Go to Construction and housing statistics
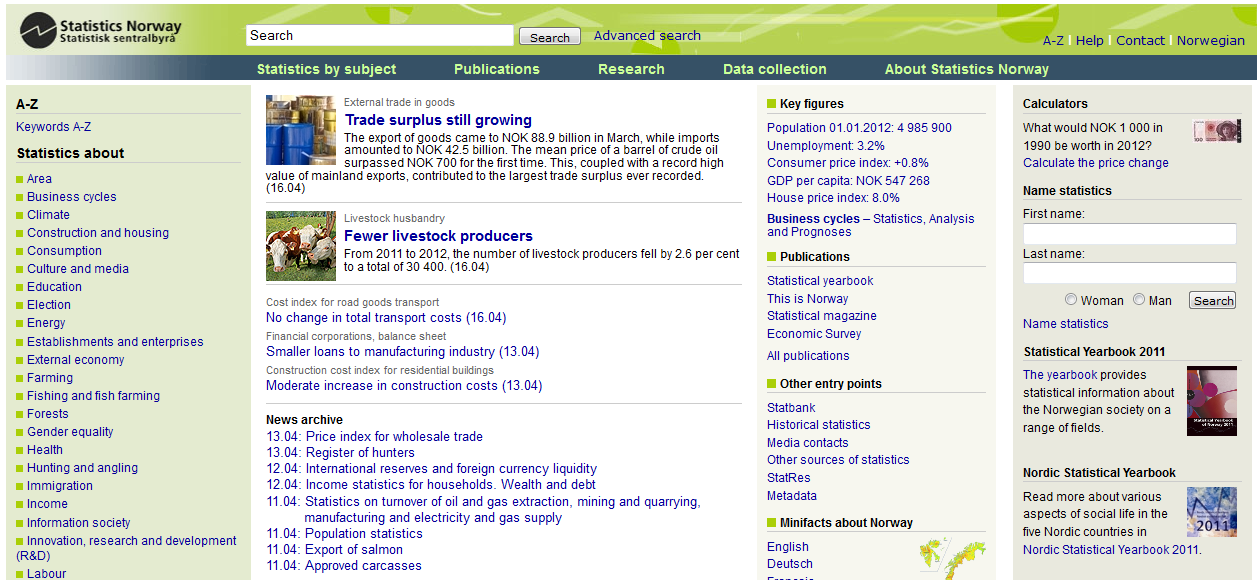 click(98, 233)
